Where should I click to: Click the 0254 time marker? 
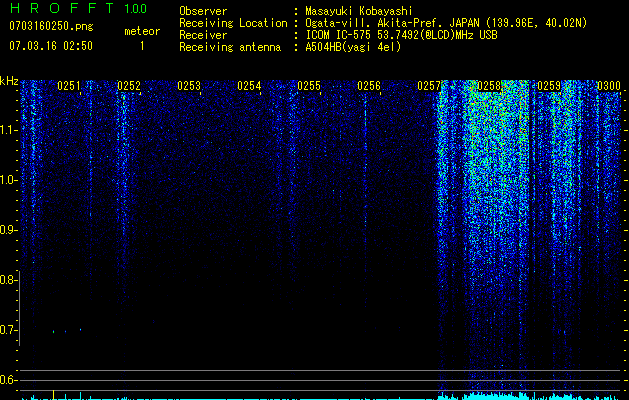click(x=249, y=86)
